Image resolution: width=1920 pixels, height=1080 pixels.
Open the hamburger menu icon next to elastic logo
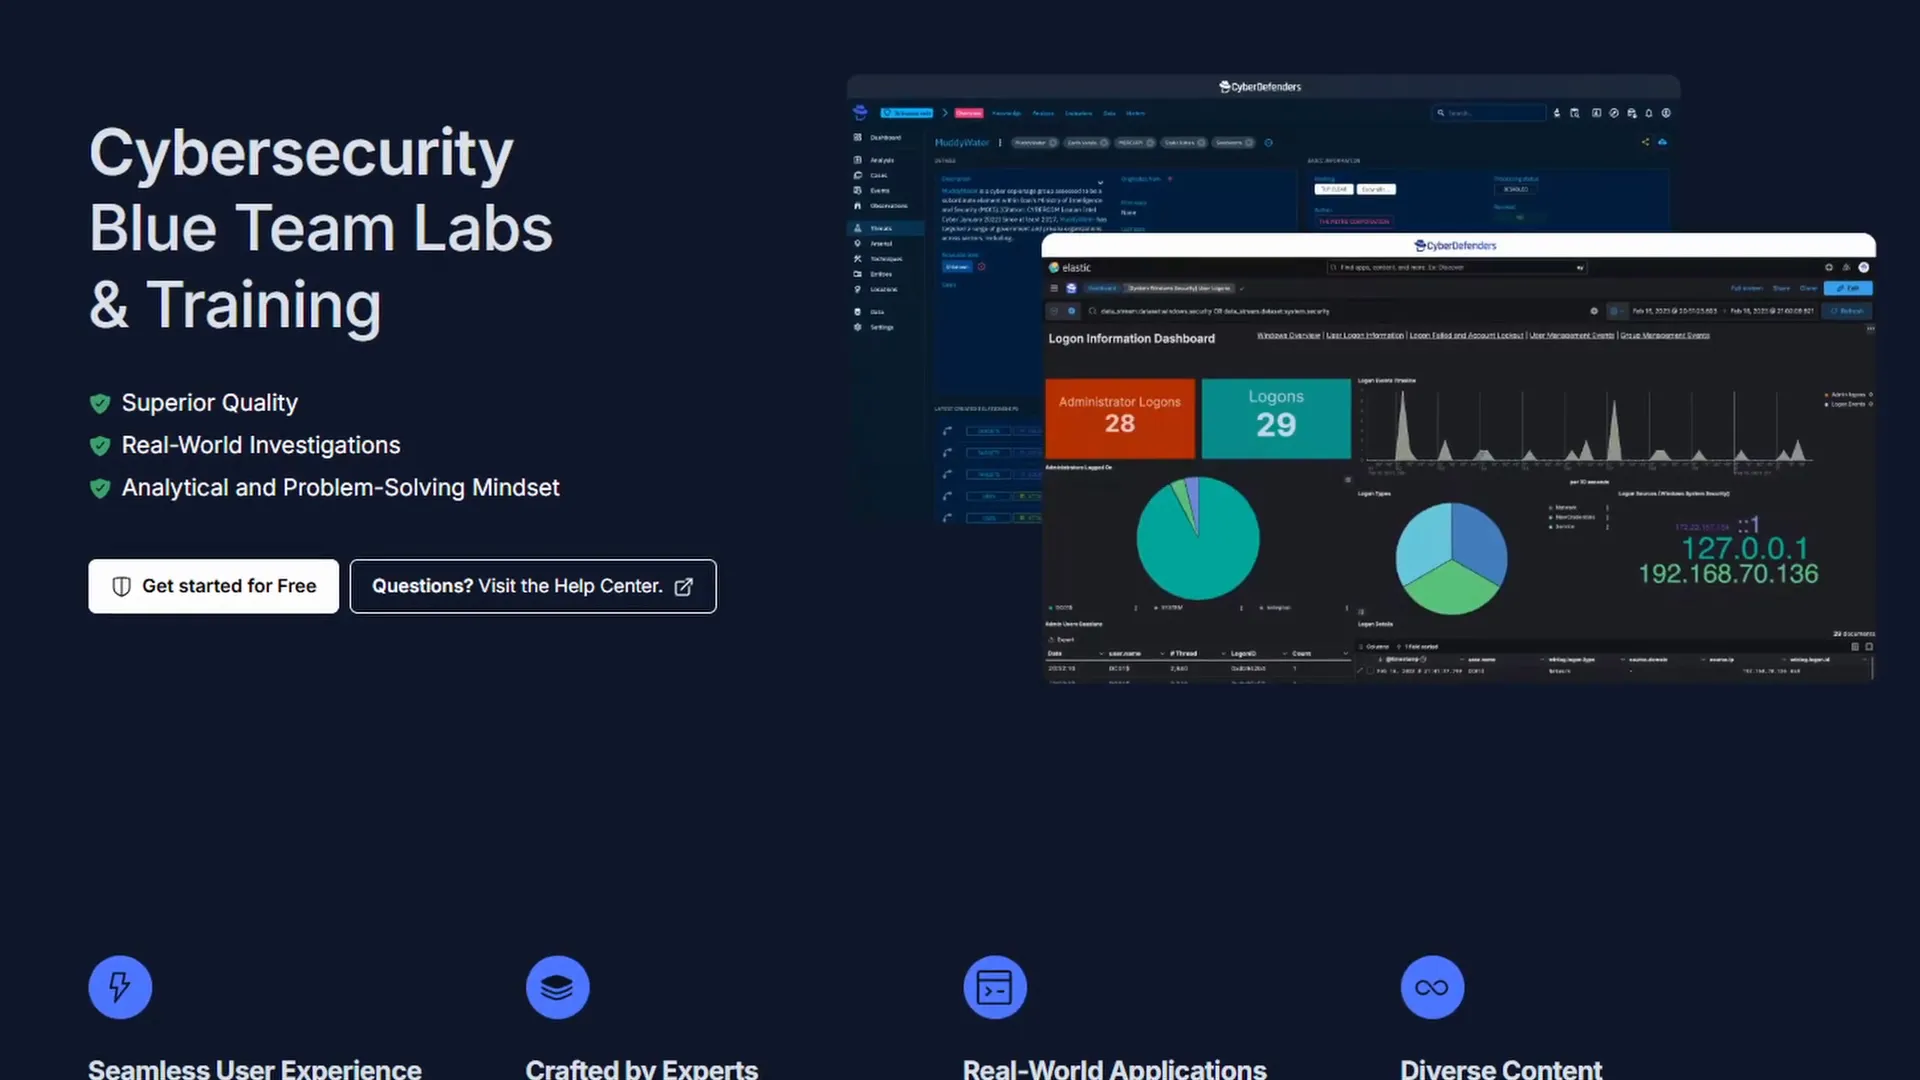click(x=1055, y=288)
